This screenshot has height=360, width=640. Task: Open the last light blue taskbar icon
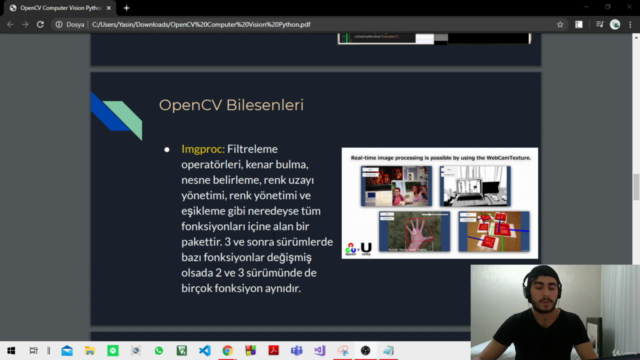coord(389,351)
